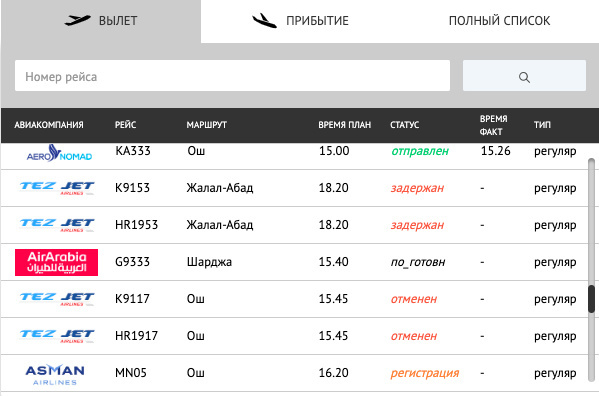Click the arrival airplane icon
Viewport: 599px width, 396px height.
click(x=264, y=21)
